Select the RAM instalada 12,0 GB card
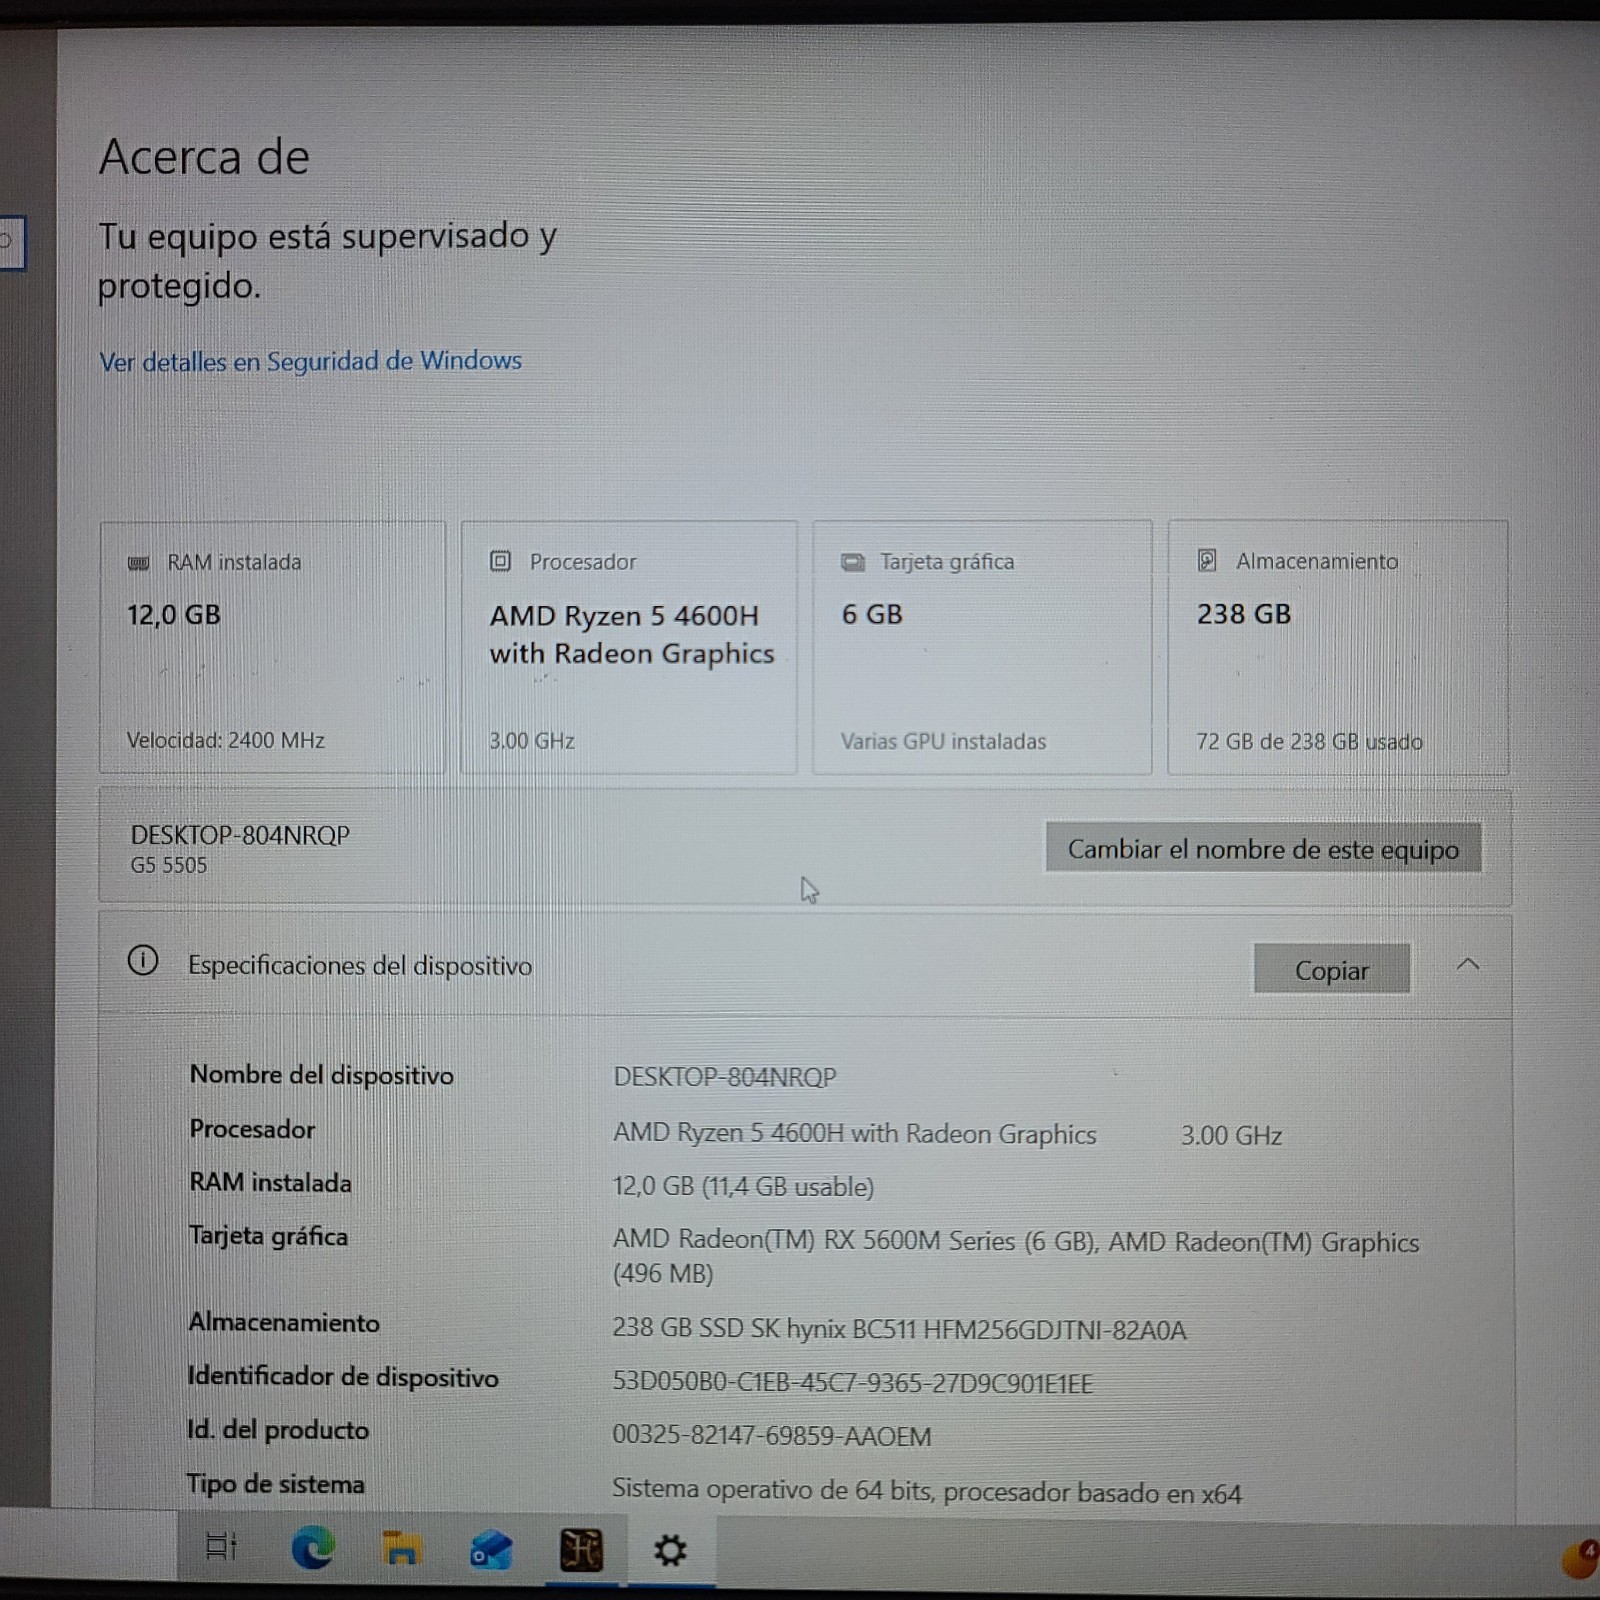 tap(272, 647)
